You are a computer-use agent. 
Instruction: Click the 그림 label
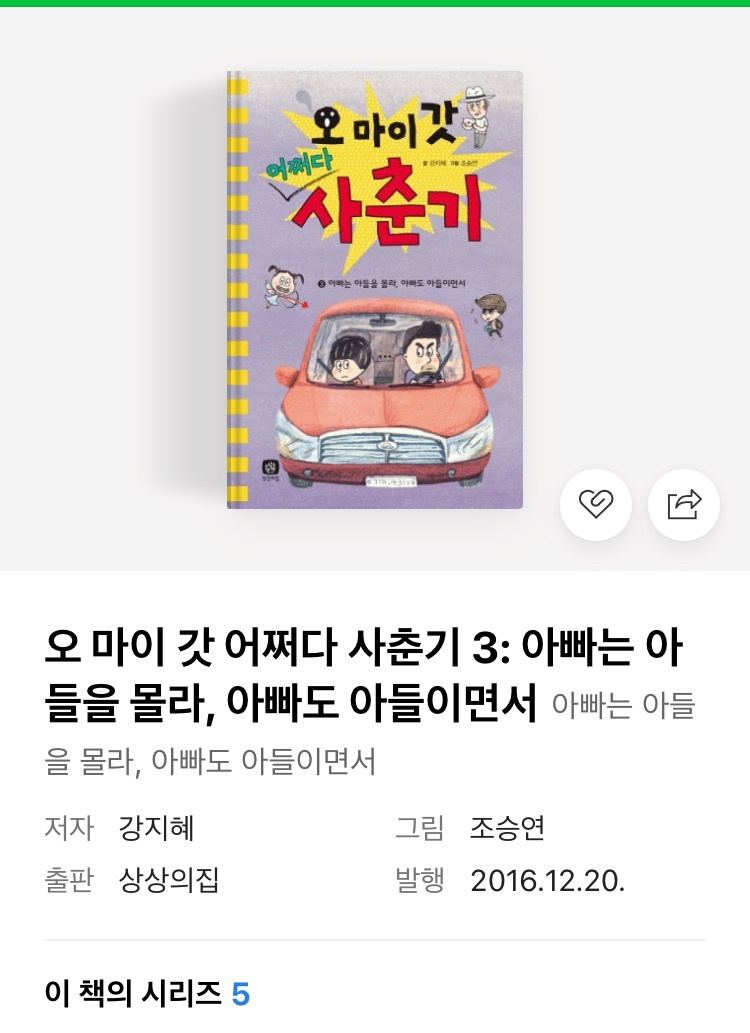419,827
